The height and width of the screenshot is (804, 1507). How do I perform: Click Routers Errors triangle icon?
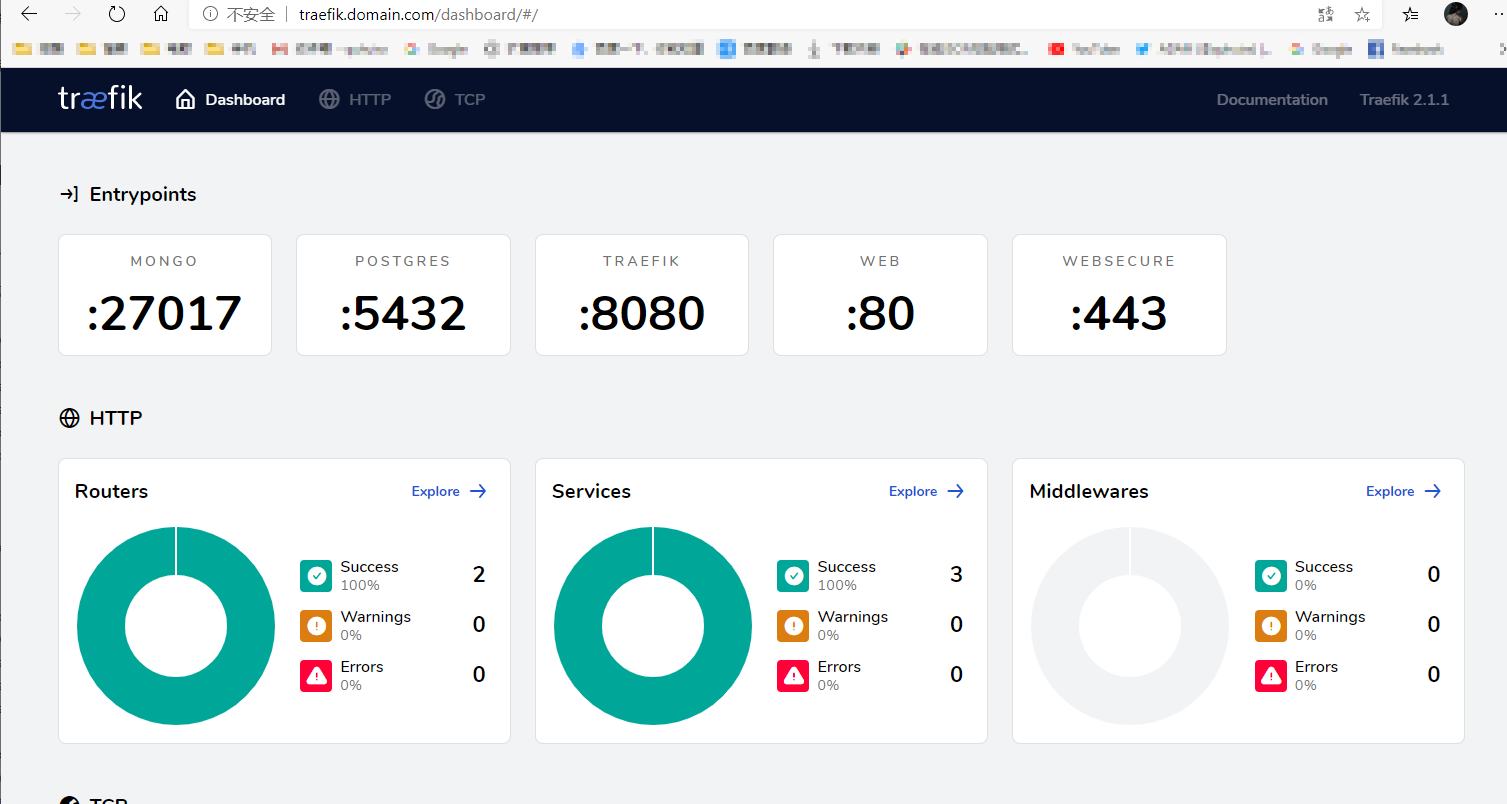click(316, 676)
